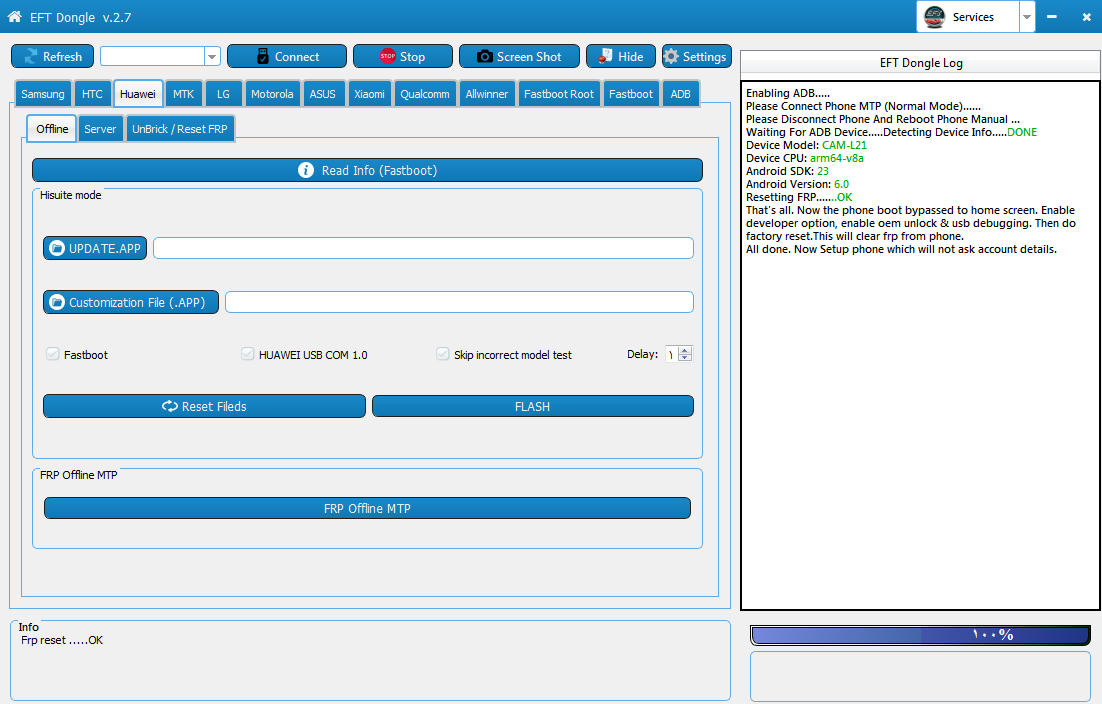1102x704 pixels.
Task: Click the UPDATE.APP file path field
Action: tap(424, 248)
